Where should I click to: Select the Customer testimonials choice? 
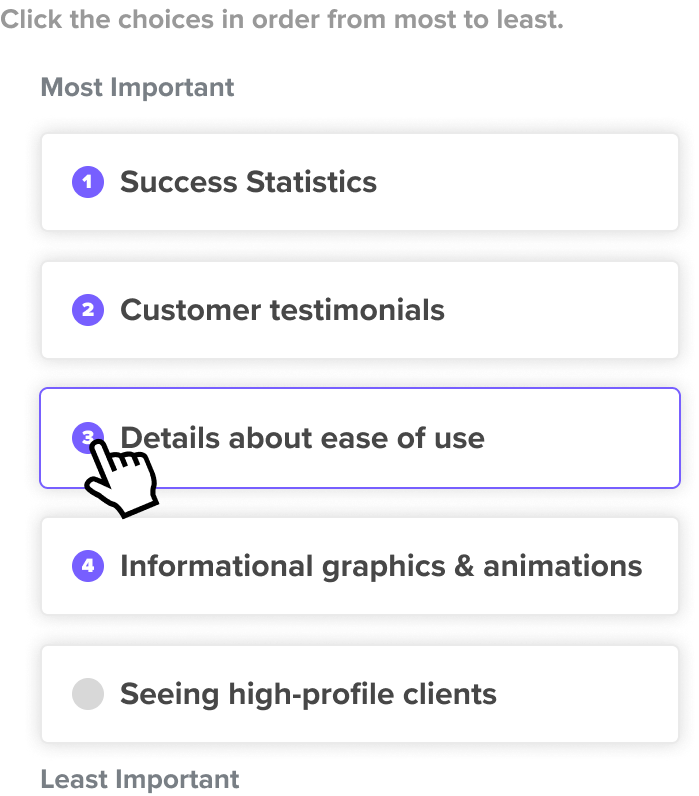click(360, 310)
